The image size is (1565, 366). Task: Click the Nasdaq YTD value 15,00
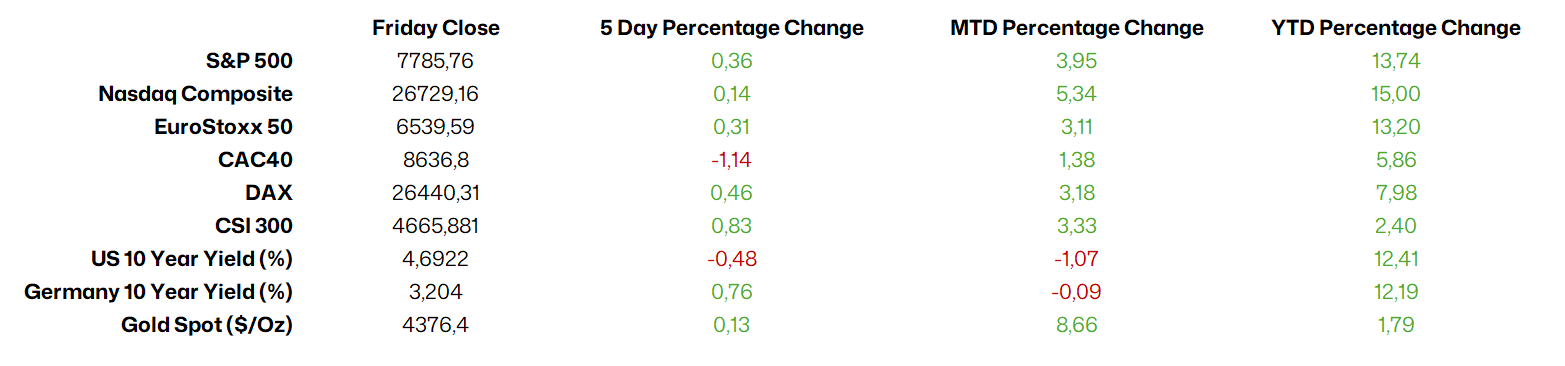[x=1396, y=94]
